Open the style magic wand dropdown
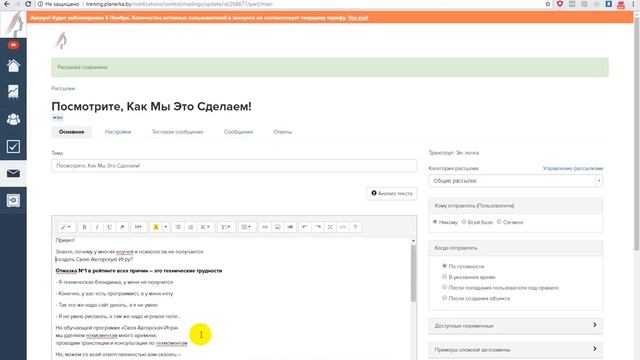The width and height of the screenshot is (640, 360). pos(66,227)
